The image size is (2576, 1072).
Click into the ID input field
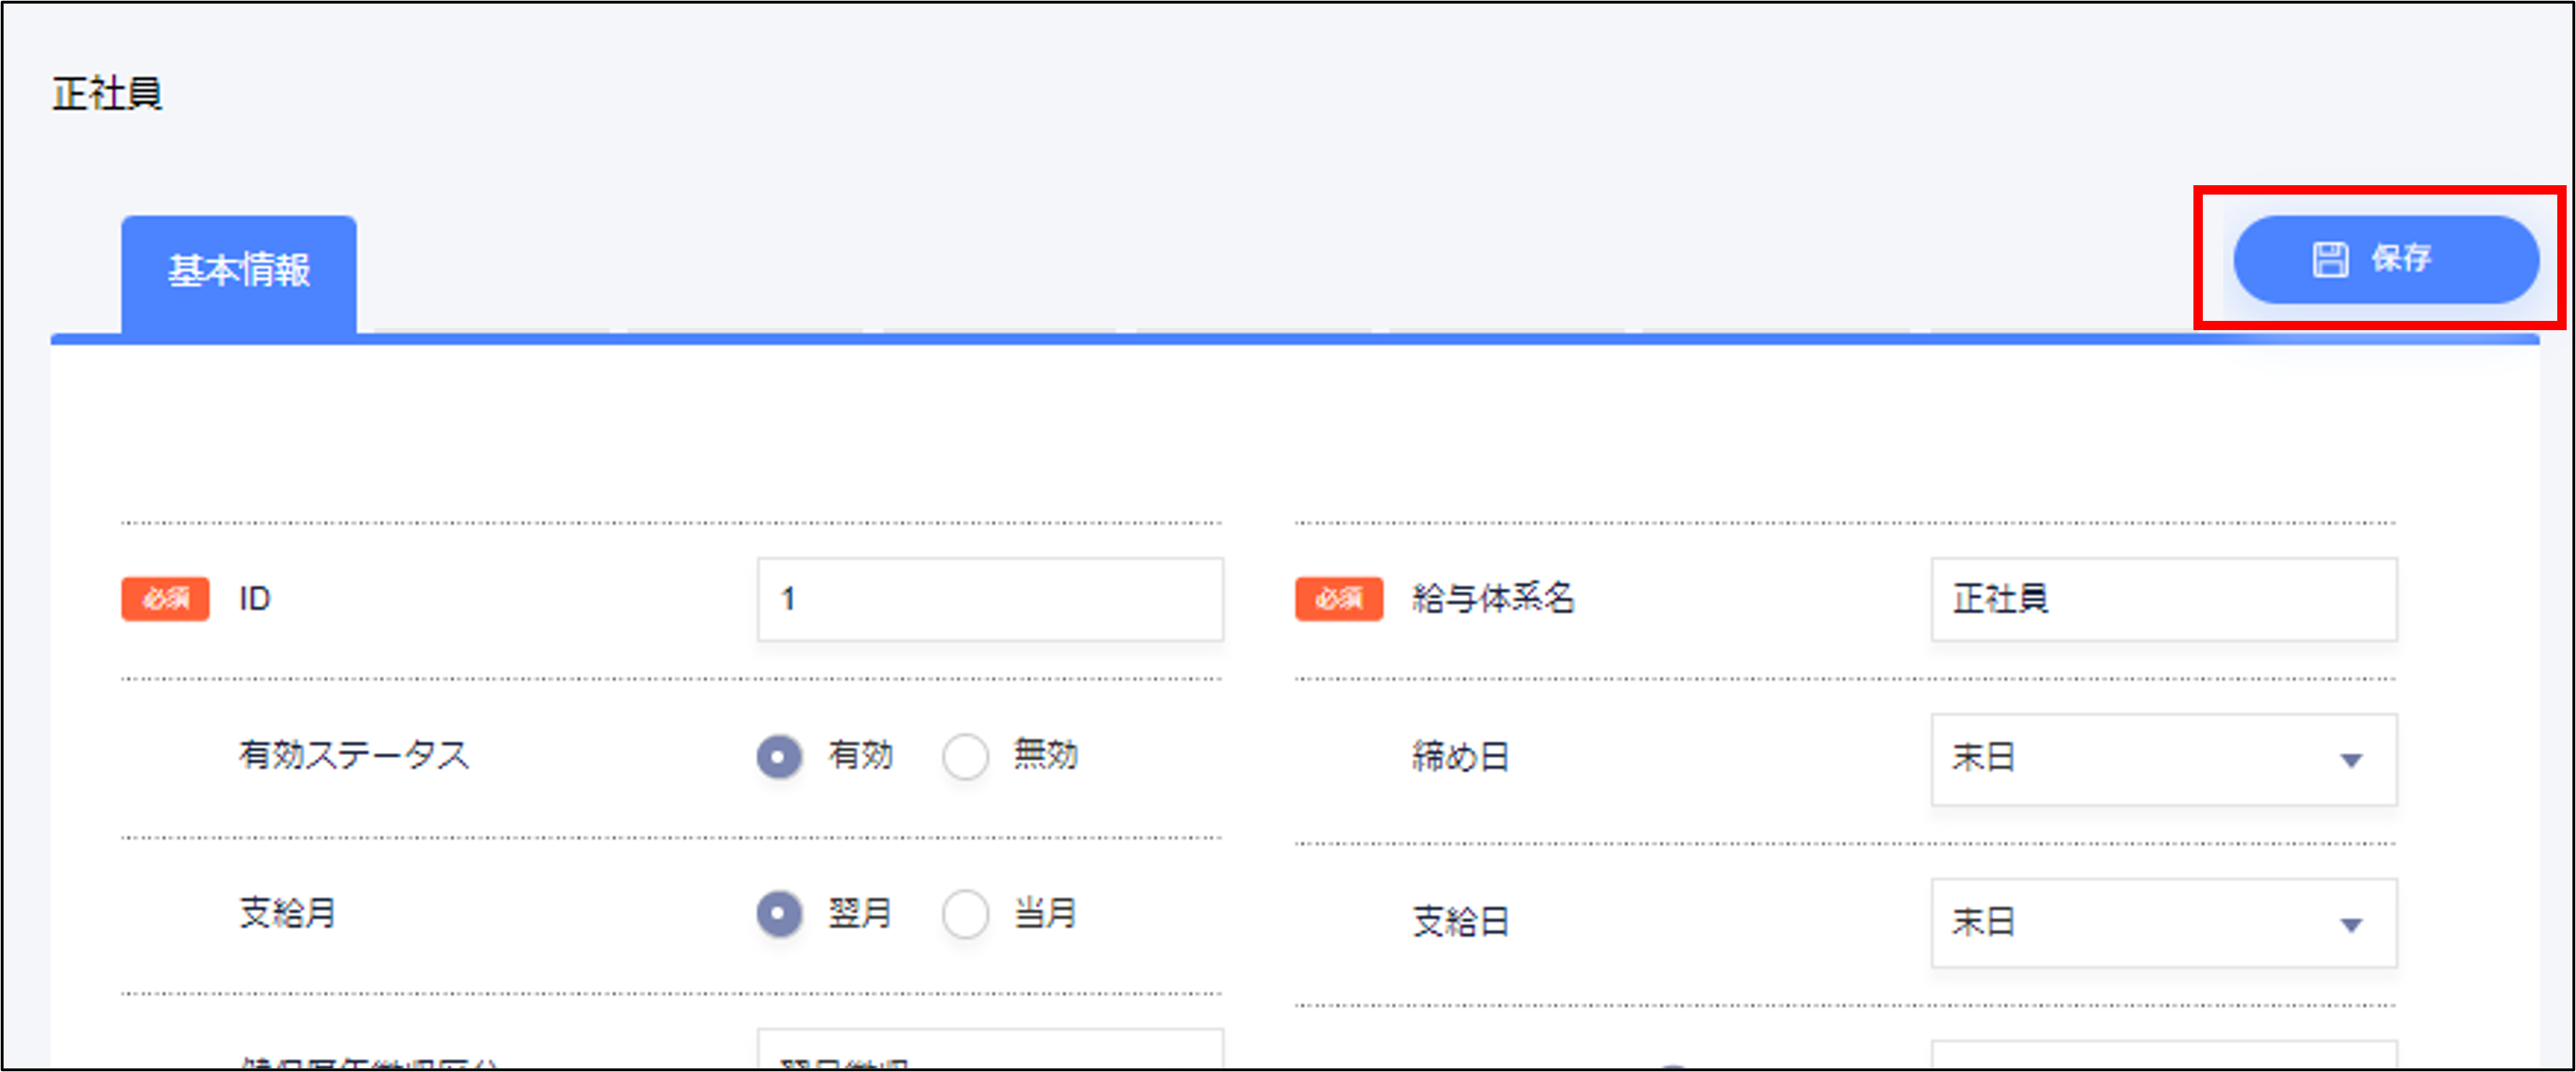[989, 599]
